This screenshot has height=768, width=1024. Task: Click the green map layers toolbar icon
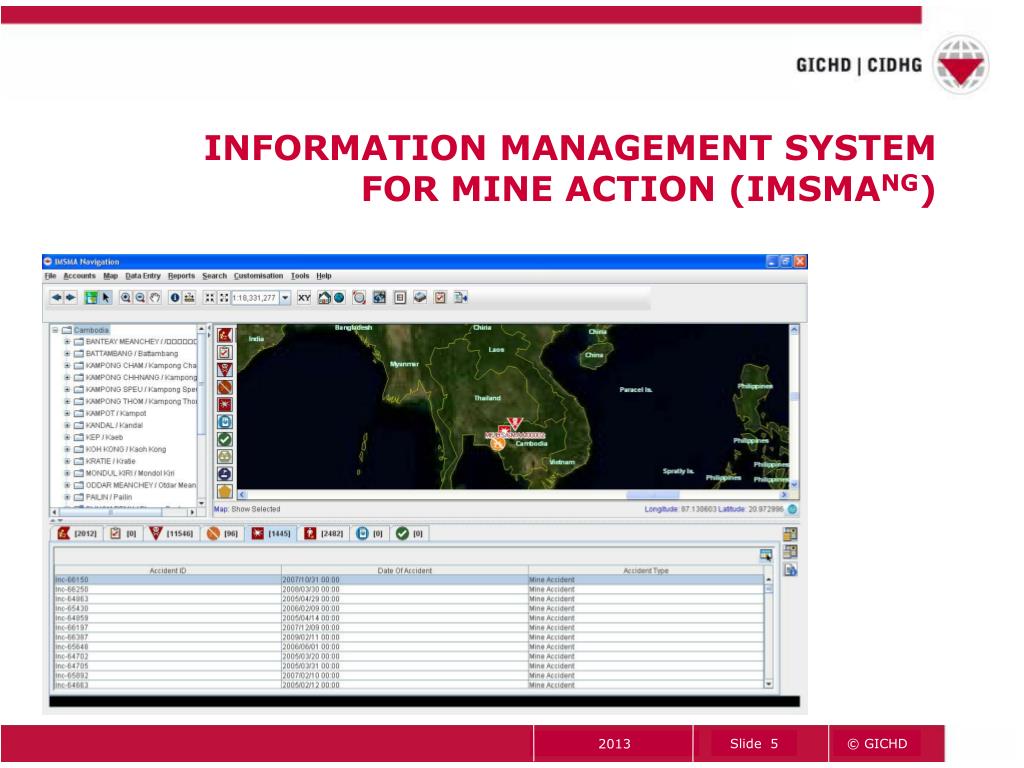click(91, 298)
